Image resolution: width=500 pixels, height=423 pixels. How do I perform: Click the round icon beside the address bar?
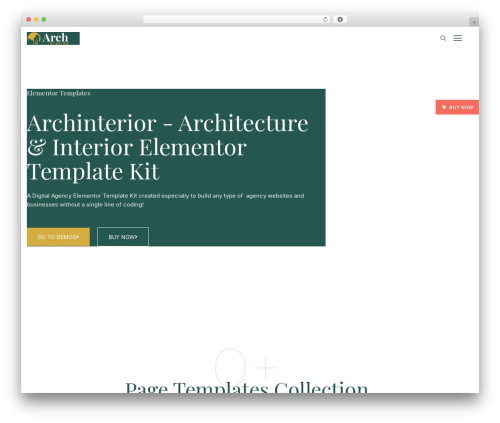340,20
